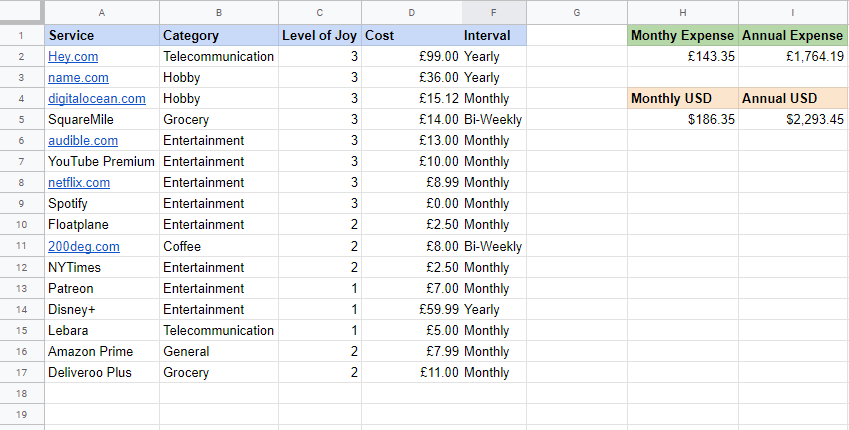Select column H header

pyautogui.click(x=683, y=12)
